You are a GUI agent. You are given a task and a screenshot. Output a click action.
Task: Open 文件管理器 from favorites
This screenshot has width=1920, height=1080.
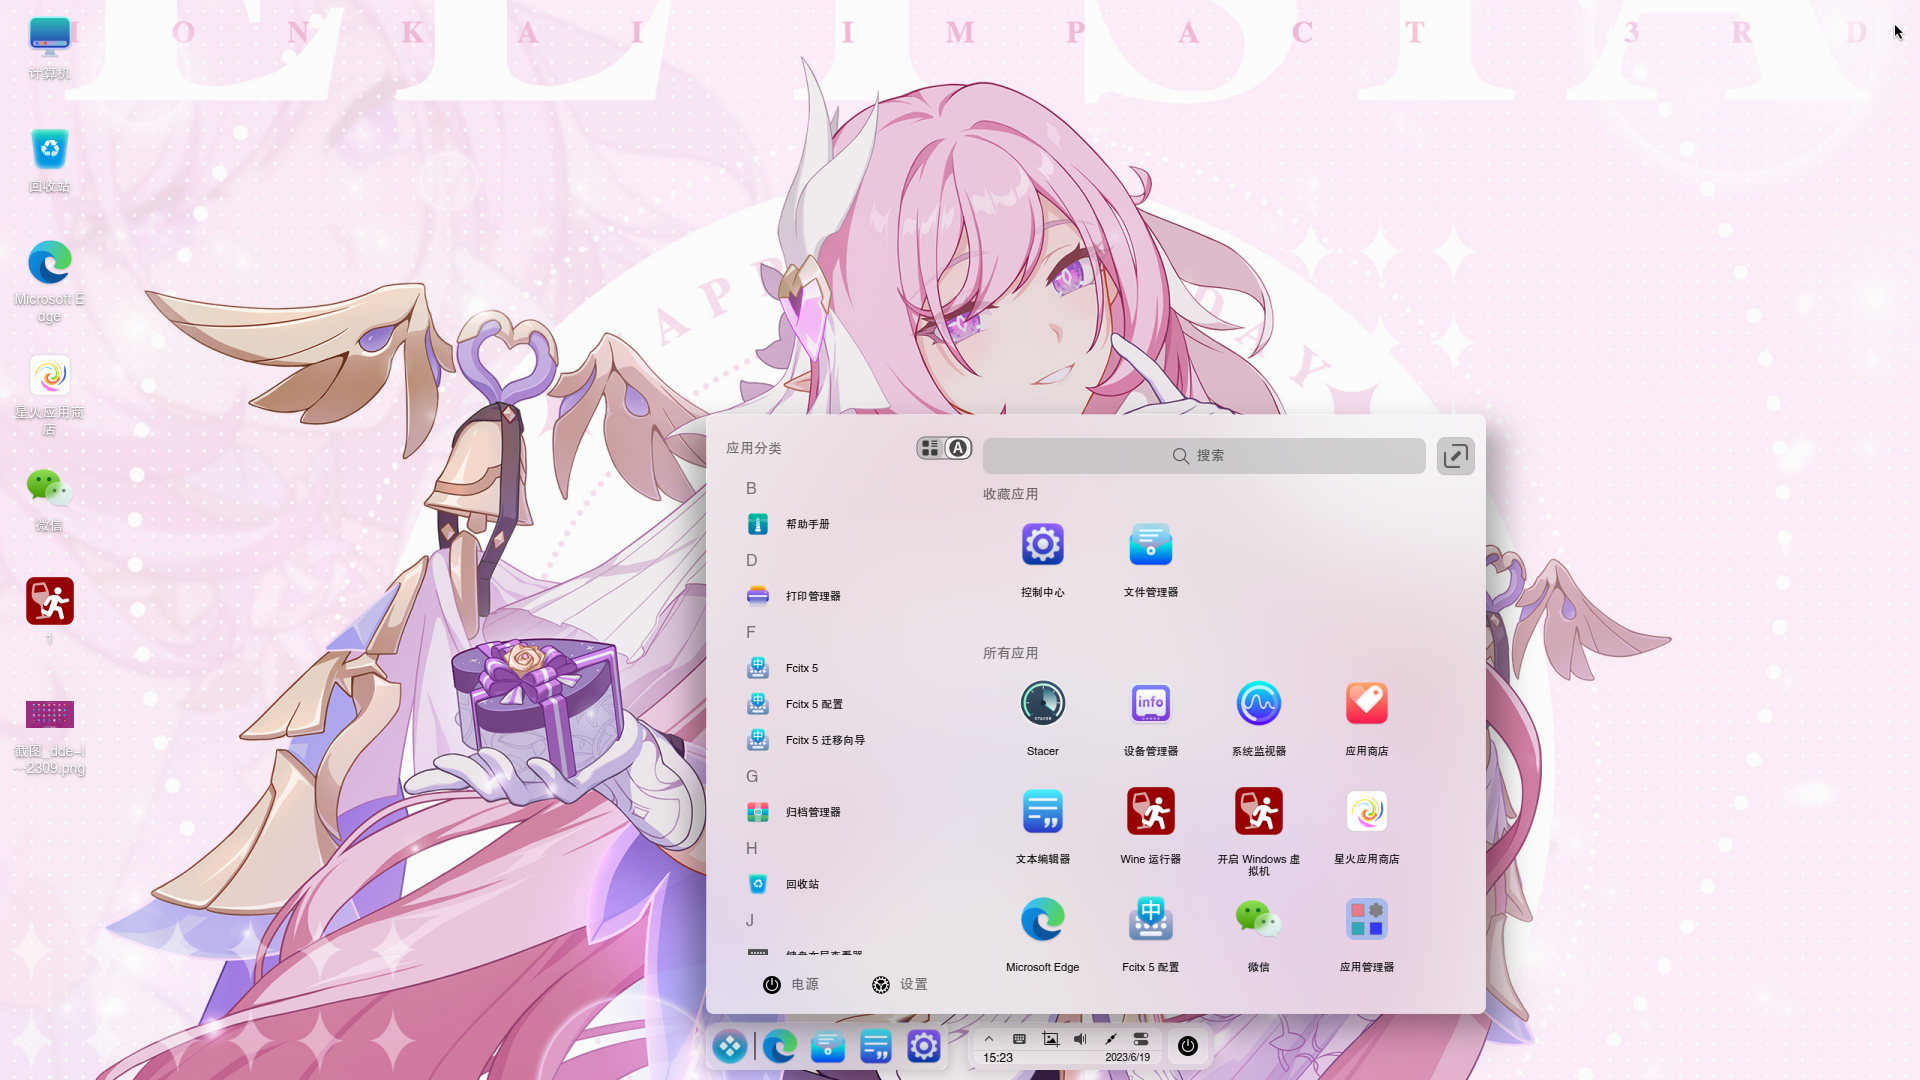pyautogui.click(x=1150, y=556)
